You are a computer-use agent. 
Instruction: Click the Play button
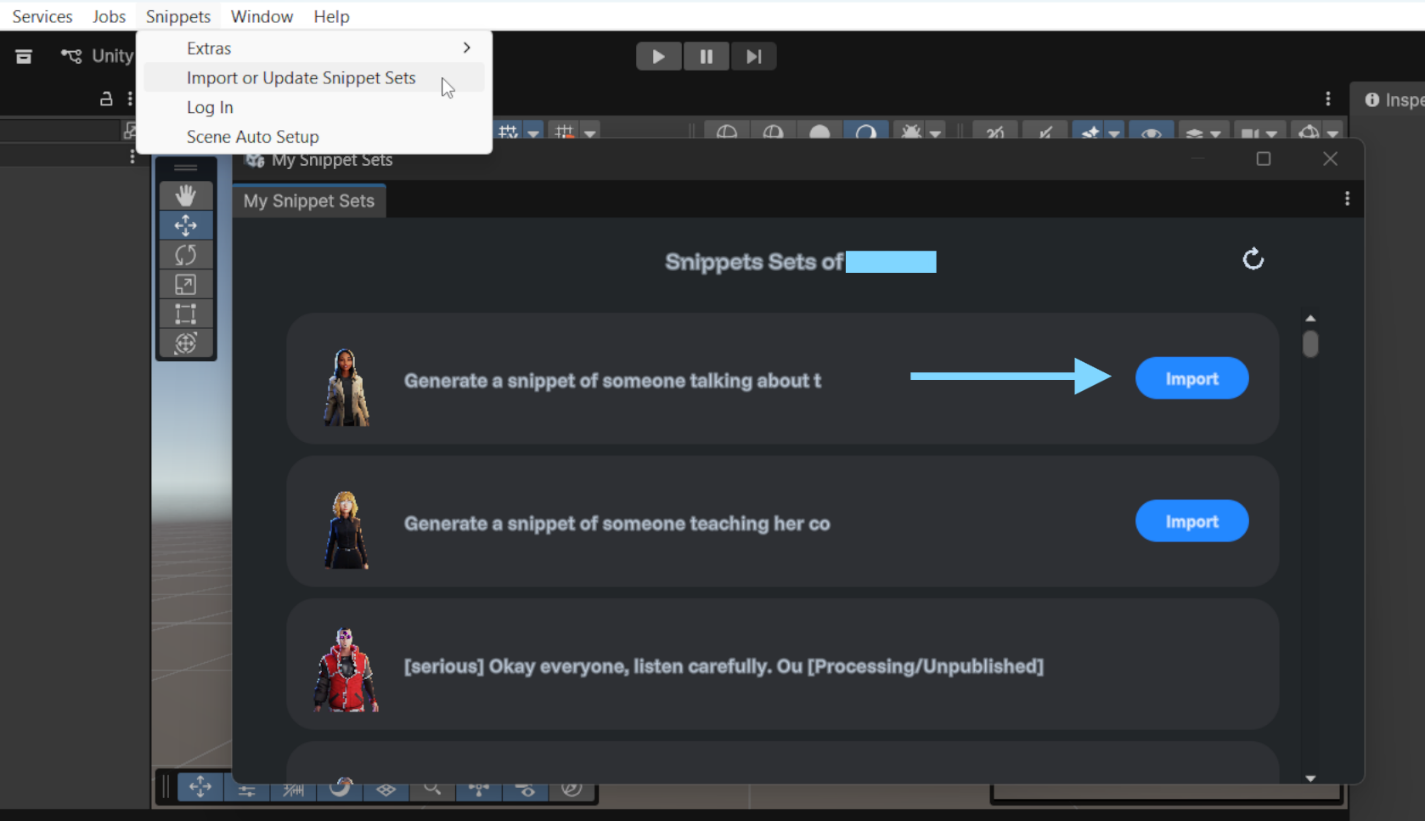(659, 57)
